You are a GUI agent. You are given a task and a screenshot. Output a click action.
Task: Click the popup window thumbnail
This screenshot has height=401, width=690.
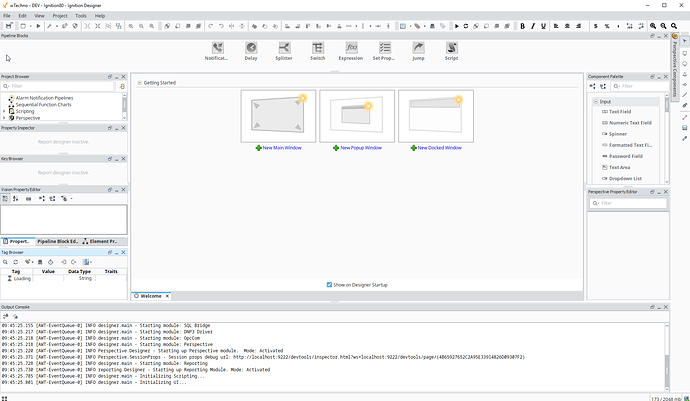coord(357,116)
